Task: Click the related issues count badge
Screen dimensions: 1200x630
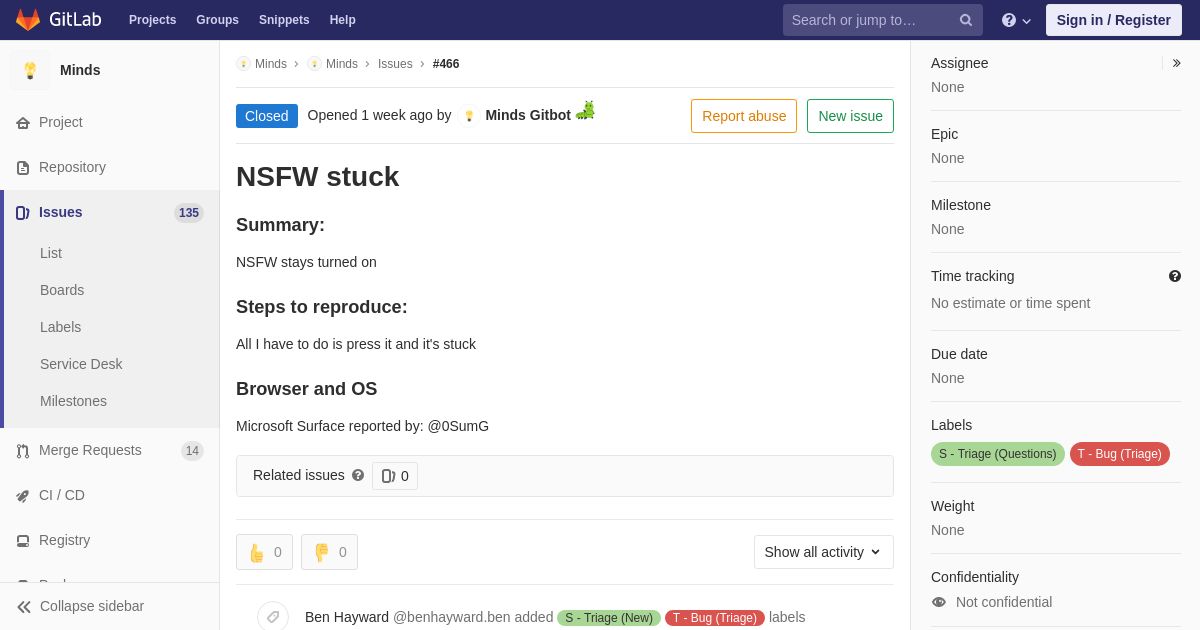Action: (x=395, y=476)
